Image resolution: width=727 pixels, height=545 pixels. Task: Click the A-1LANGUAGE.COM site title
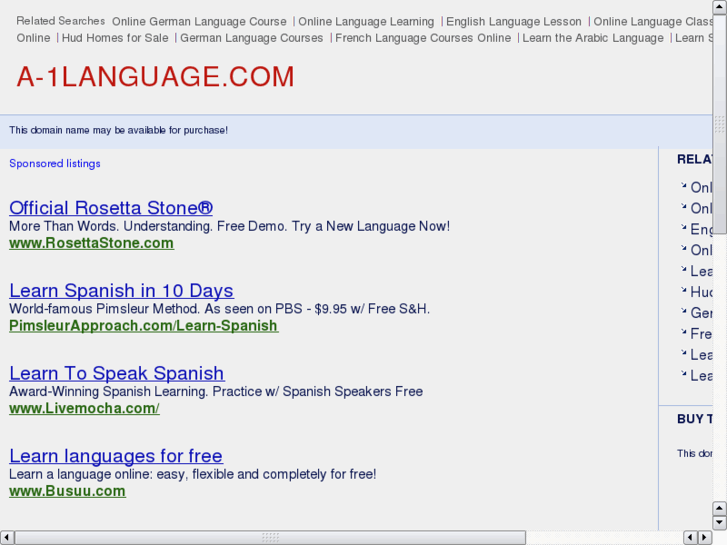pyautogui.click(x=156, y=77)
